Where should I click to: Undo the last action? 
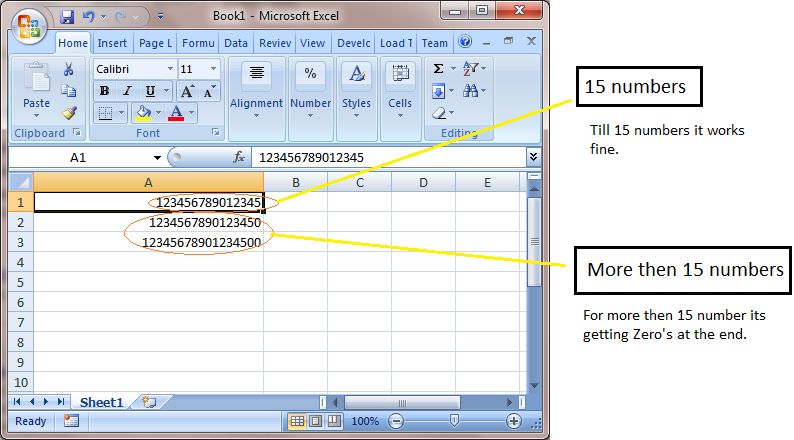click(x=89, y=17)
